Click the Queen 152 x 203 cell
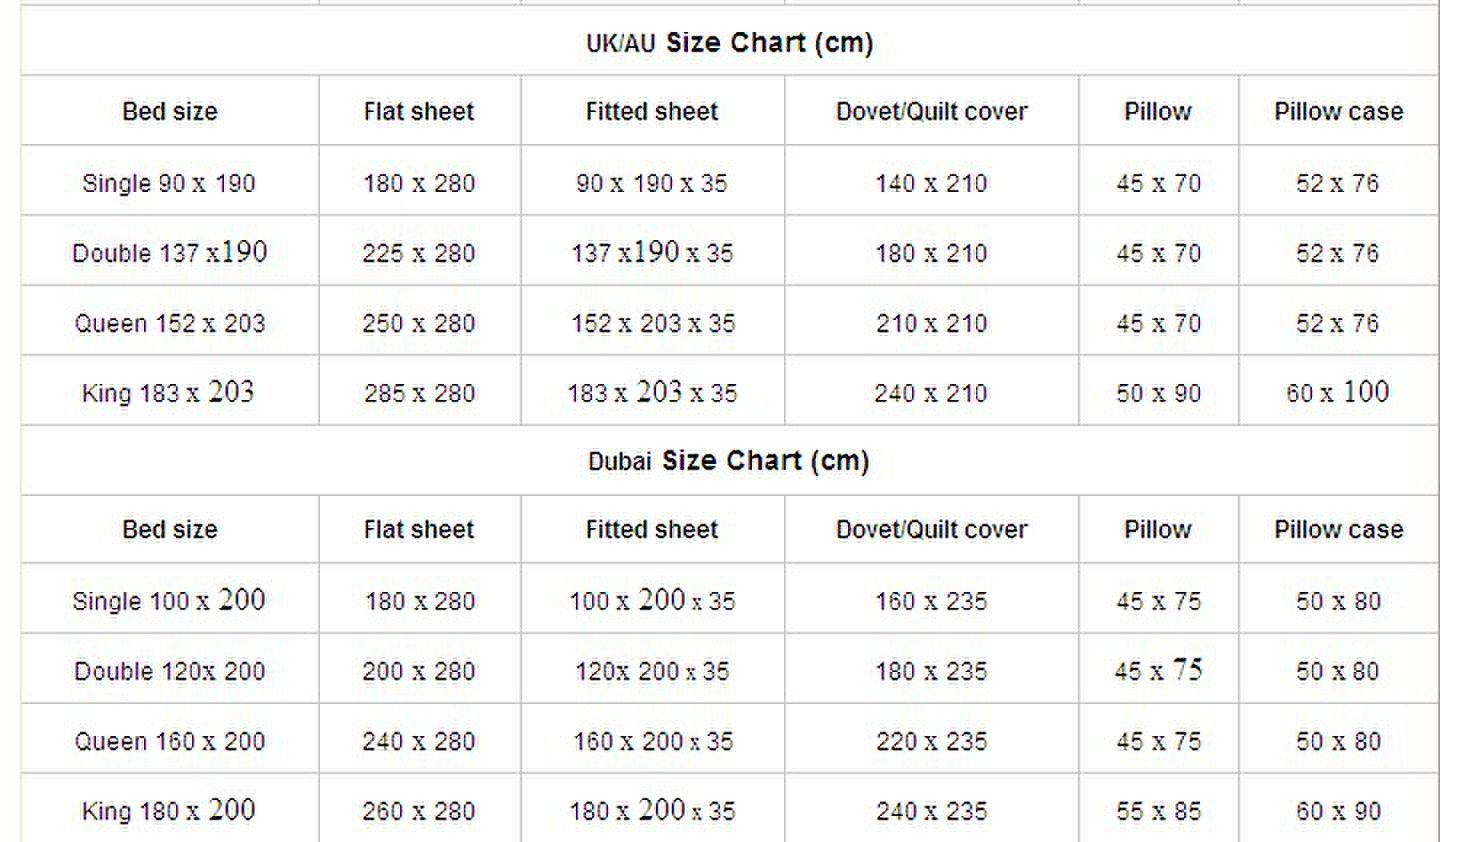The height and width of the screenshot is (842, 1458). [x=169, y=323]
